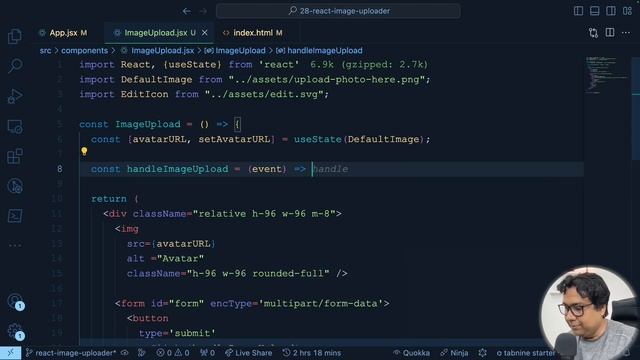Click the editor vertical scrollbar
Image resolution: width=640 pixels, height=360 pixels.
[x=636, y=108]
